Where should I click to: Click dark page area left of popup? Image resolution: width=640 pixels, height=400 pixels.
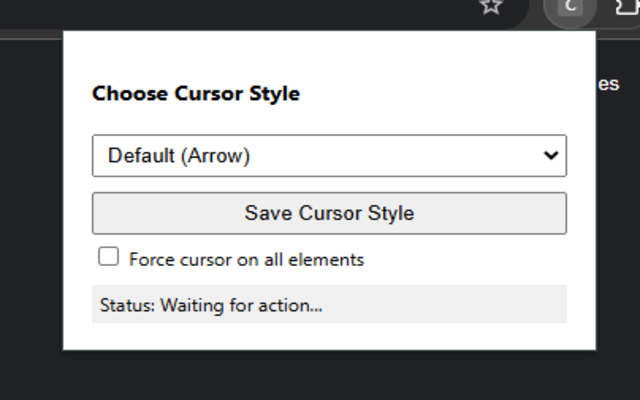pos(31,196)
